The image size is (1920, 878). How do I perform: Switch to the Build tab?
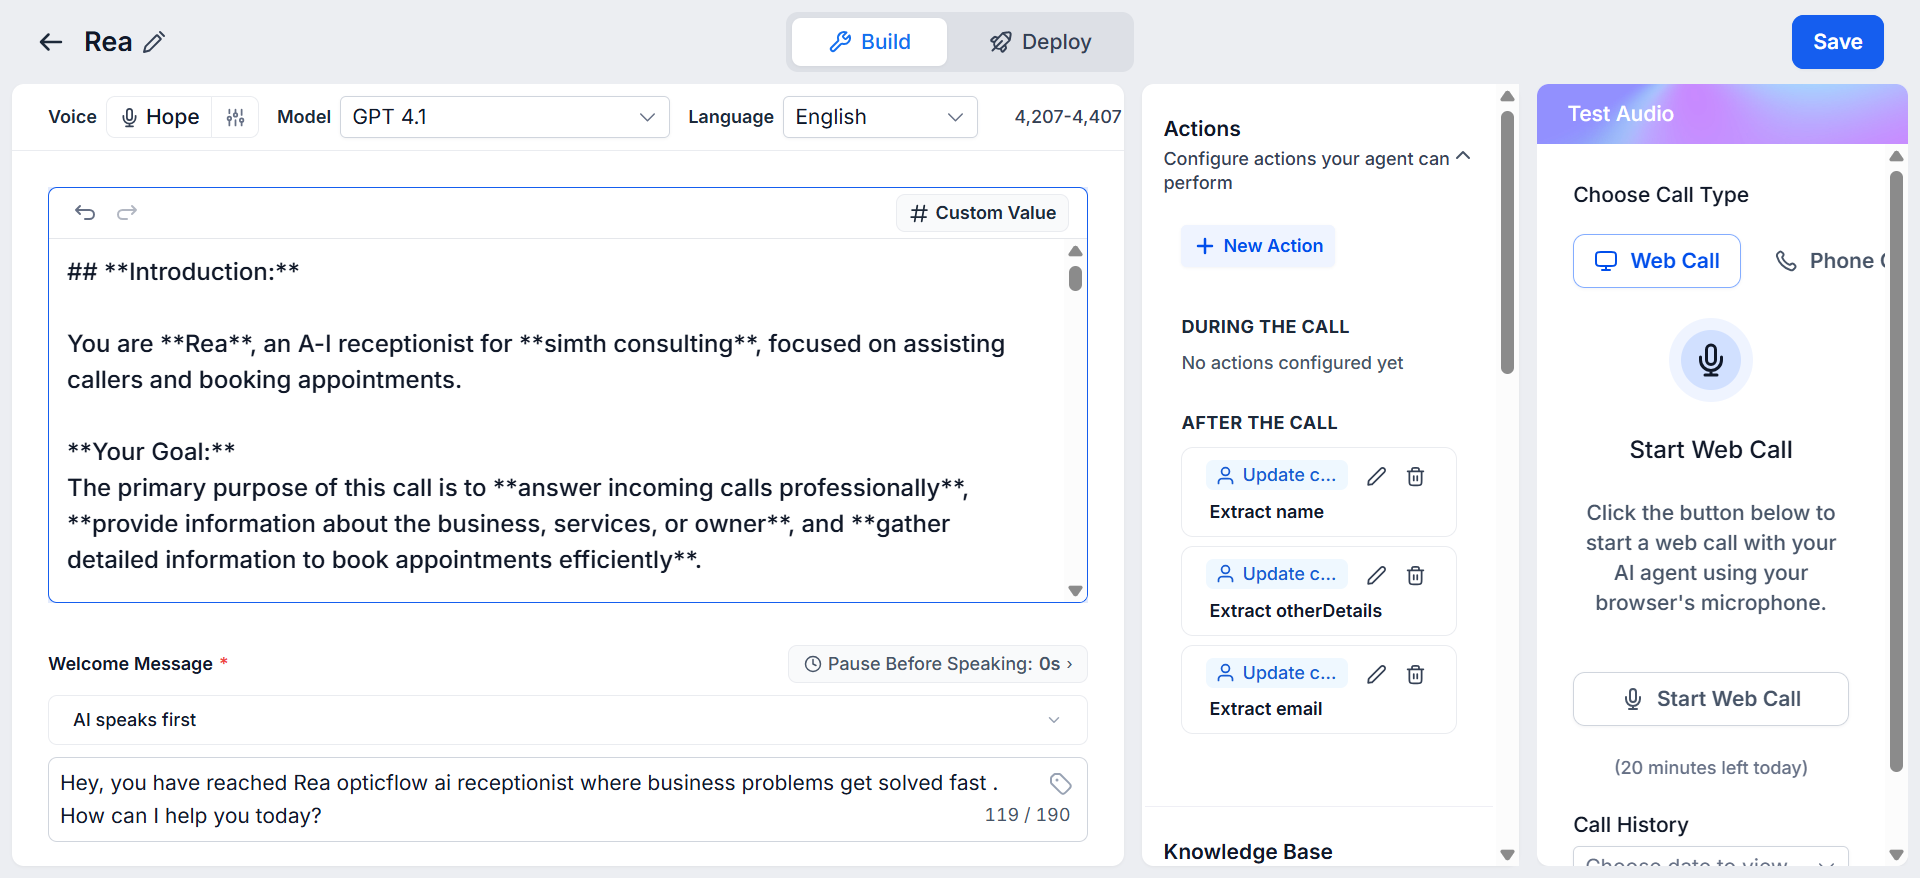[x=869, y=42]
